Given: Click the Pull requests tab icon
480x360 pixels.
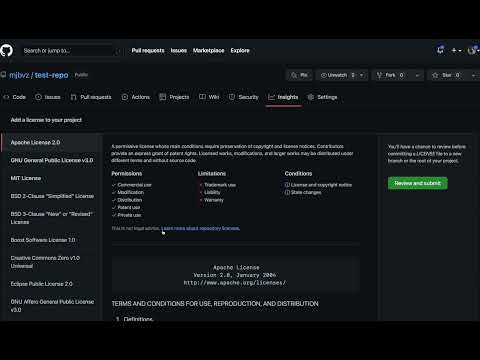Looking at the screenshot, I should click(x=74, y=97).
